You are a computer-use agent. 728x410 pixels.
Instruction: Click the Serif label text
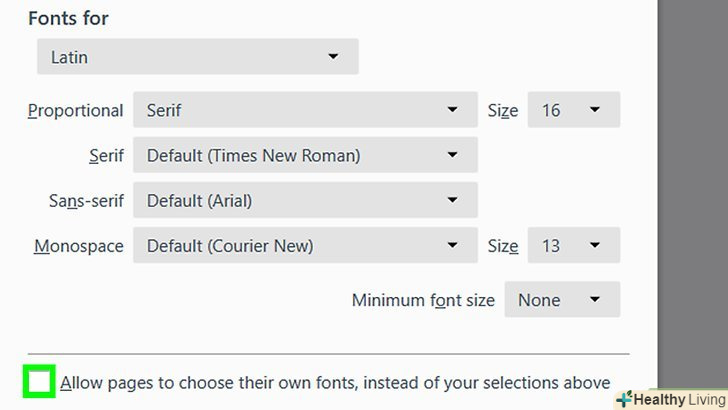point(106,156)
